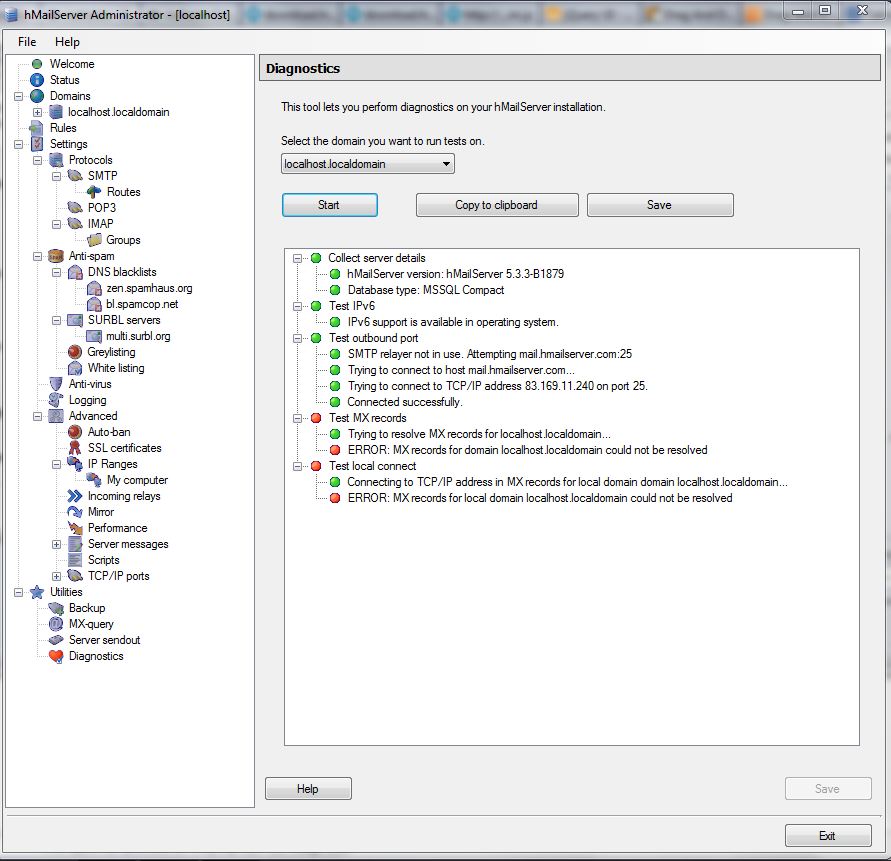Select the Auto-ban icon under Advanced
The image size is (891, 861).
75,432
